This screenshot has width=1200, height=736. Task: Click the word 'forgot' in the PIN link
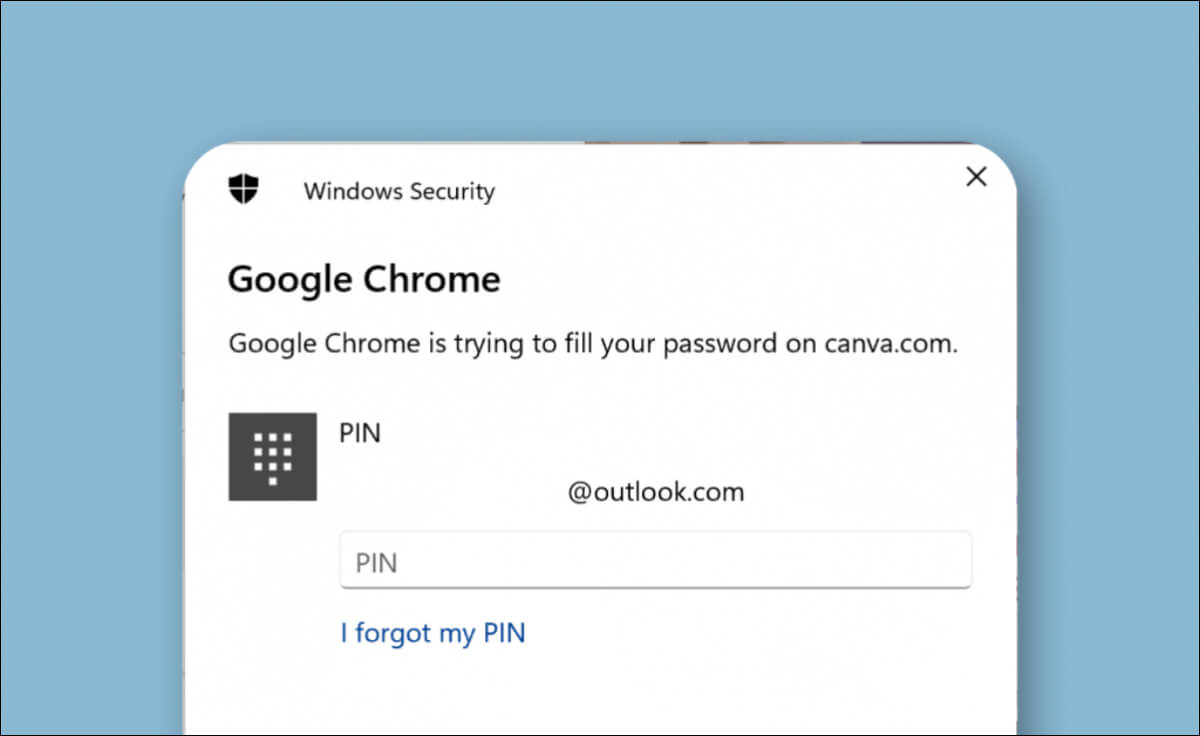coord(394,633)
